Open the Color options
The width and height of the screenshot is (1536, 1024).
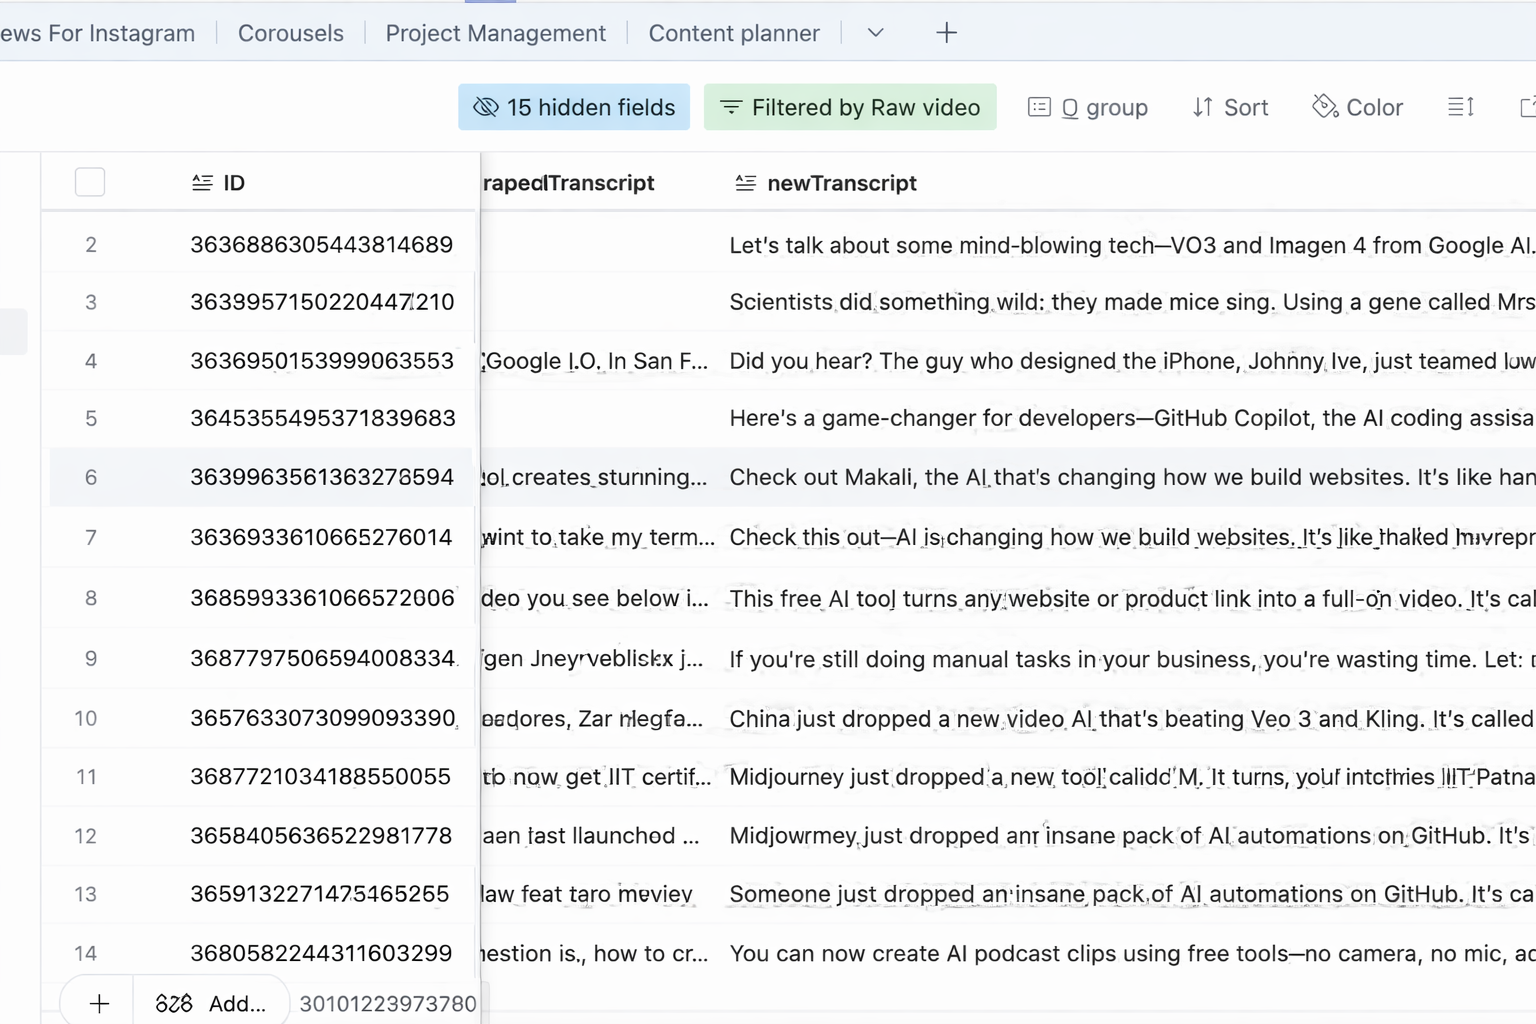pyautogui.click(x=1357, y=107)
